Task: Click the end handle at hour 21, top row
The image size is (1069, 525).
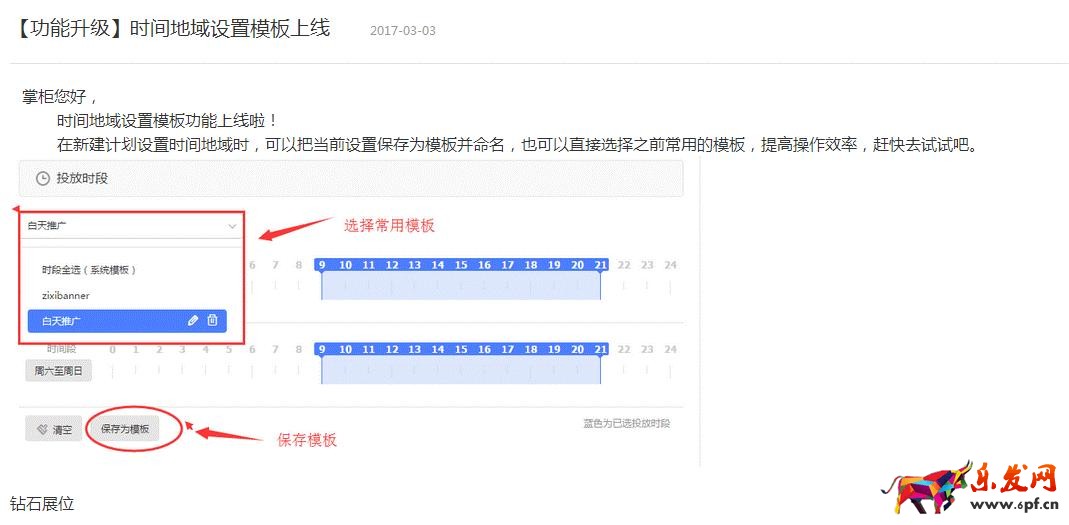Action: click(x=600, y=265)
